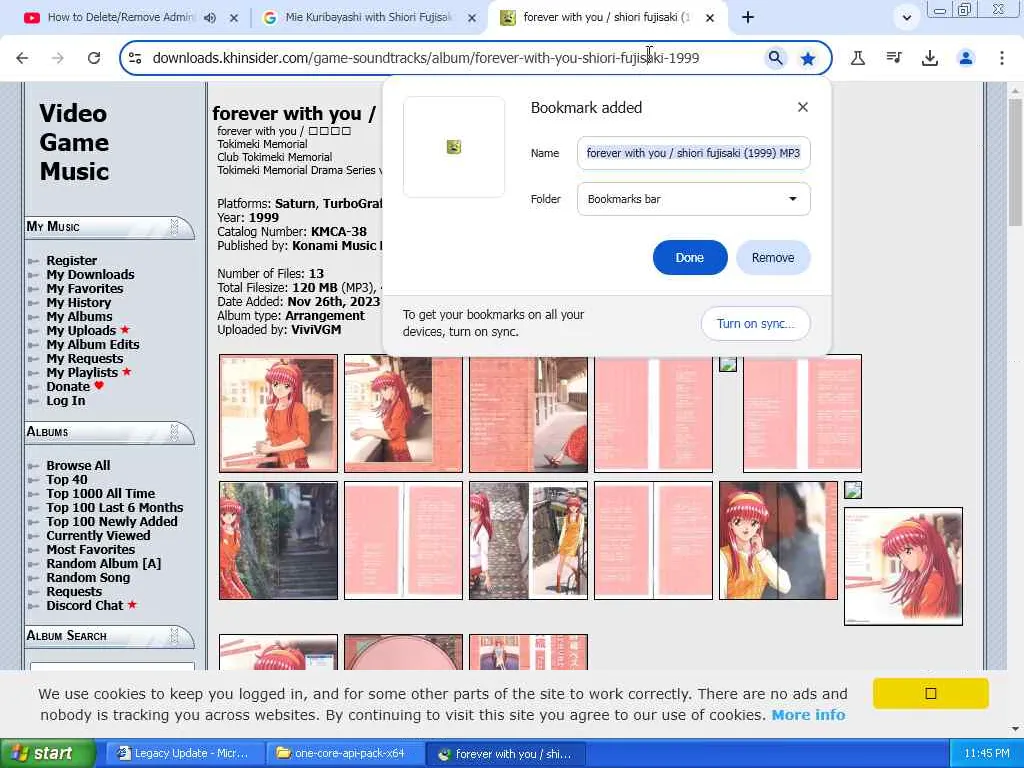
Task: Open My Favorites link
Action: click(x=85, y=289)
